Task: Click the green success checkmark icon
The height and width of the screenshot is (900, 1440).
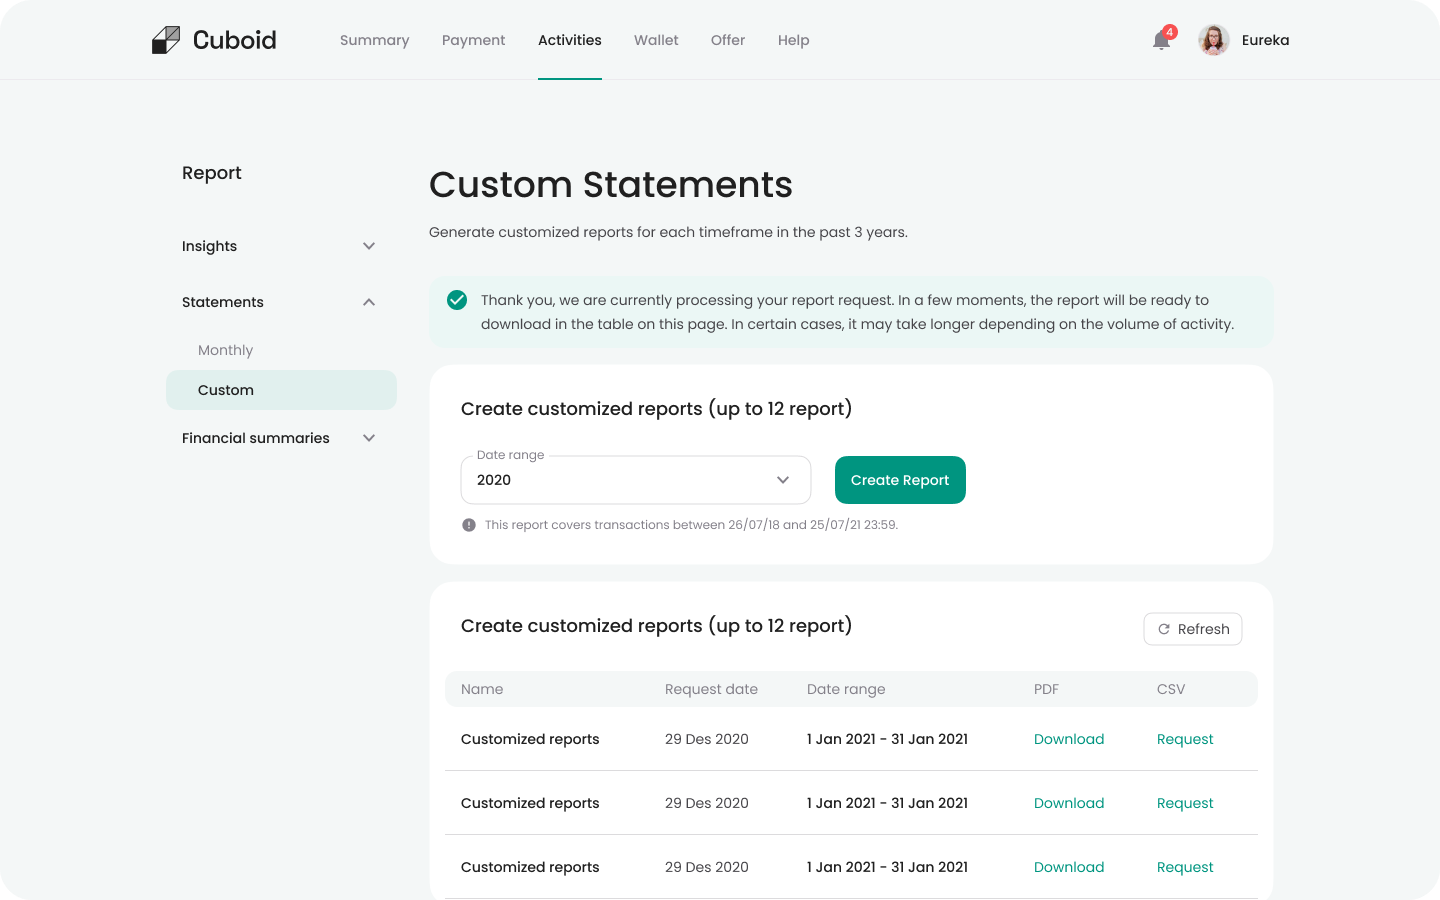Action: coord(457,298)
